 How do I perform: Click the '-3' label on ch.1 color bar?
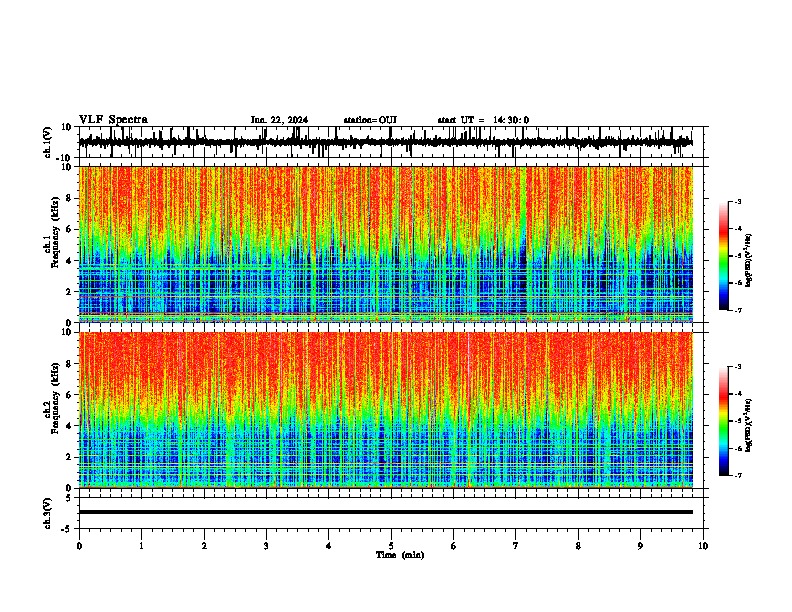[x=737, y=201]
